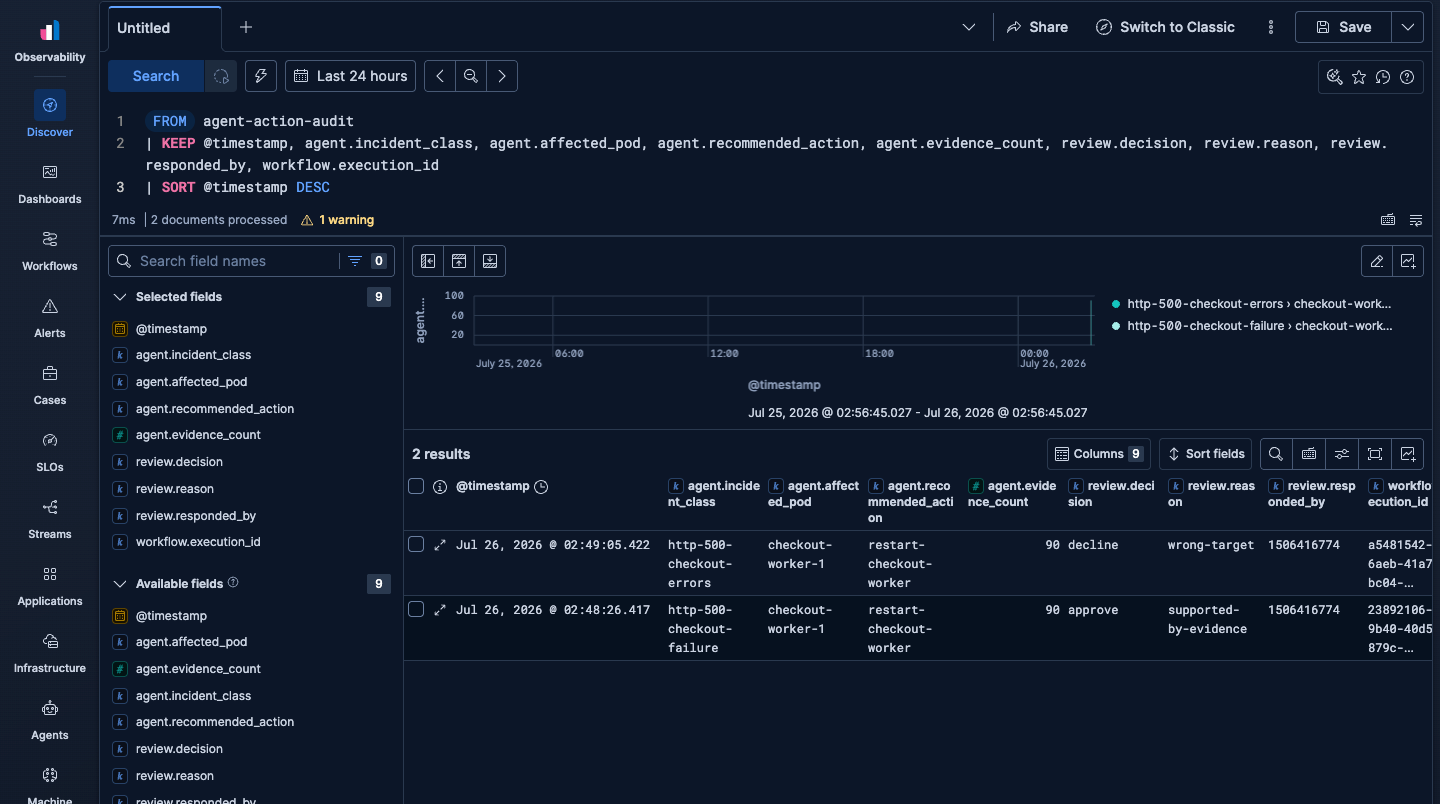1440x804 pixels.
Task: Open the Last 24 hours date picker
Action: pos(351,76)
